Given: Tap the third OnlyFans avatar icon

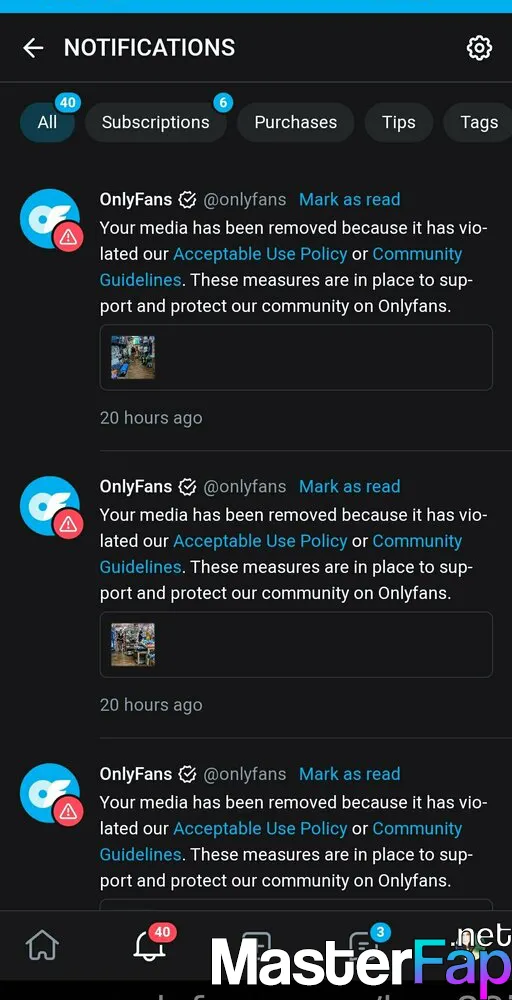Looking at the screenshot, I should tap(50, 794).
